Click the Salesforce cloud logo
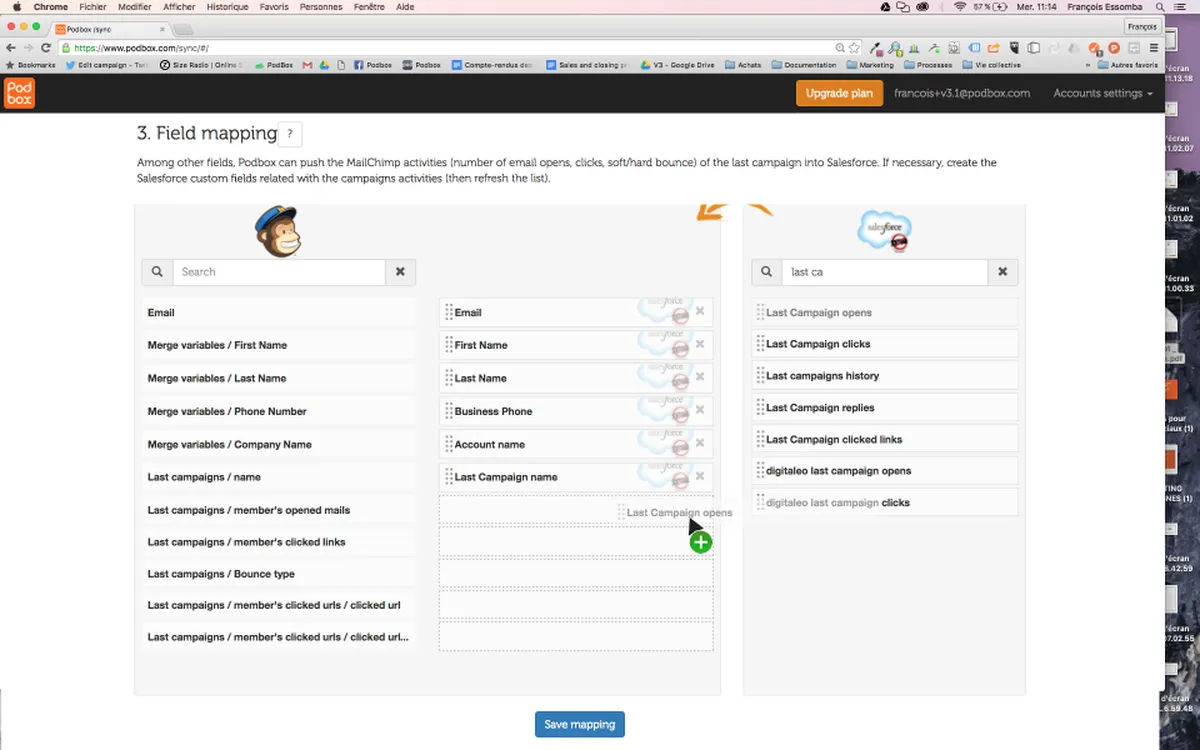The image size is (1200, 750). click(x=885, y=231)
